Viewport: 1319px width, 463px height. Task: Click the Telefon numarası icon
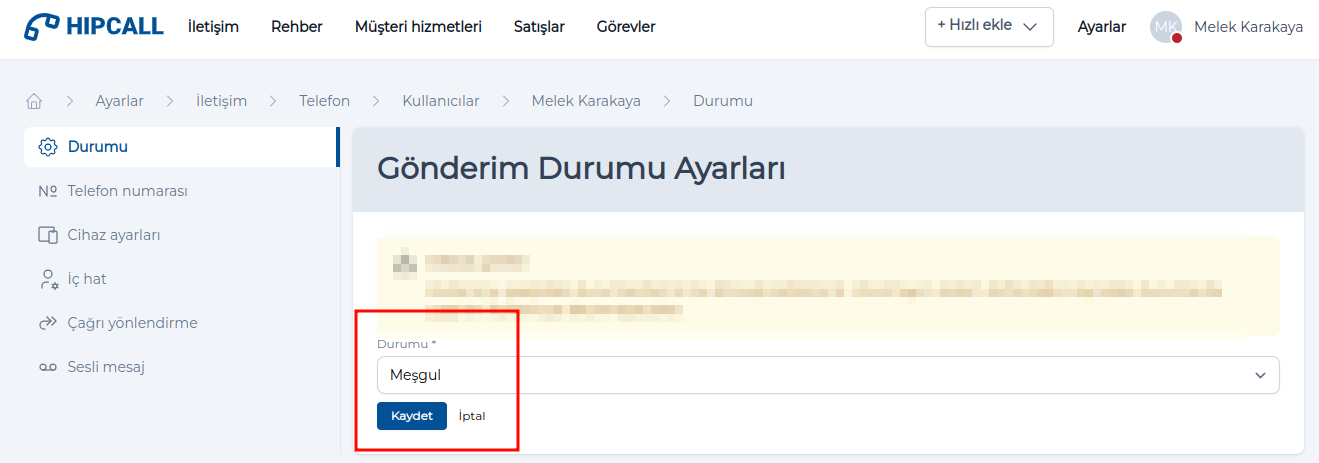coord(47,191)
